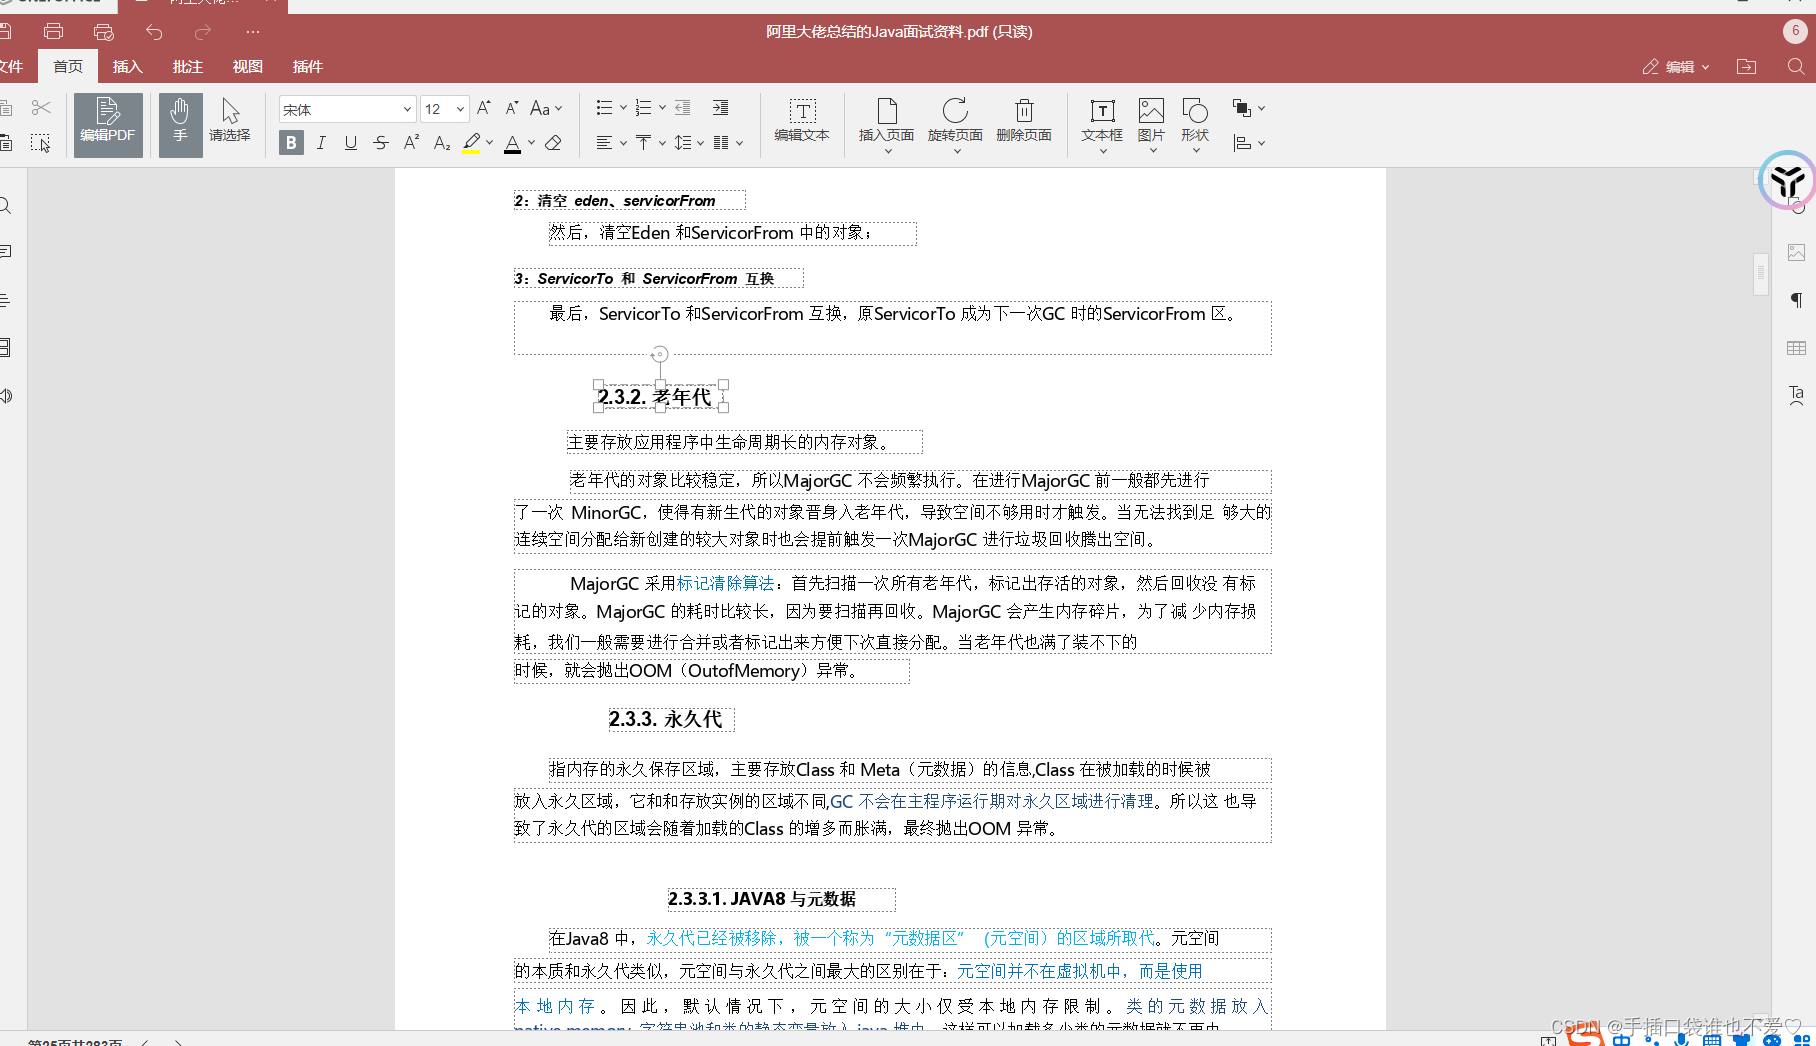The height and width of the screenshot is (1046, 1816).
Task: Open search with the magnifier in top right
Action: (1796, 67)
